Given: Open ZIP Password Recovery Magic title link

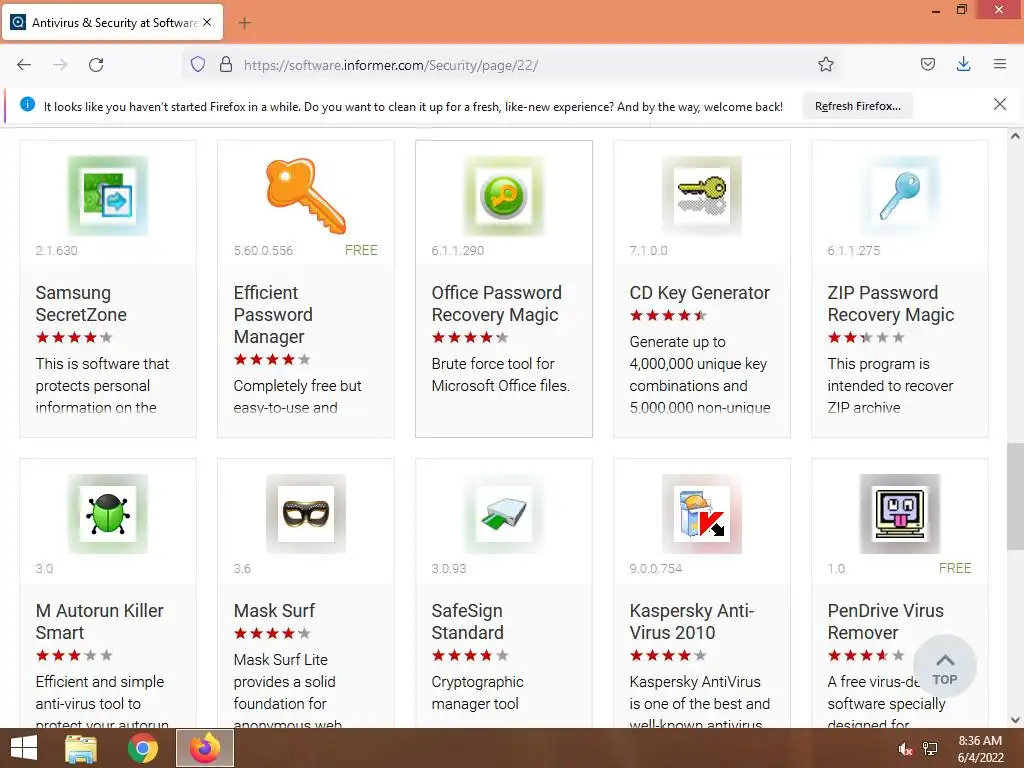Looking at the screenshot, I should coord(891,304).
